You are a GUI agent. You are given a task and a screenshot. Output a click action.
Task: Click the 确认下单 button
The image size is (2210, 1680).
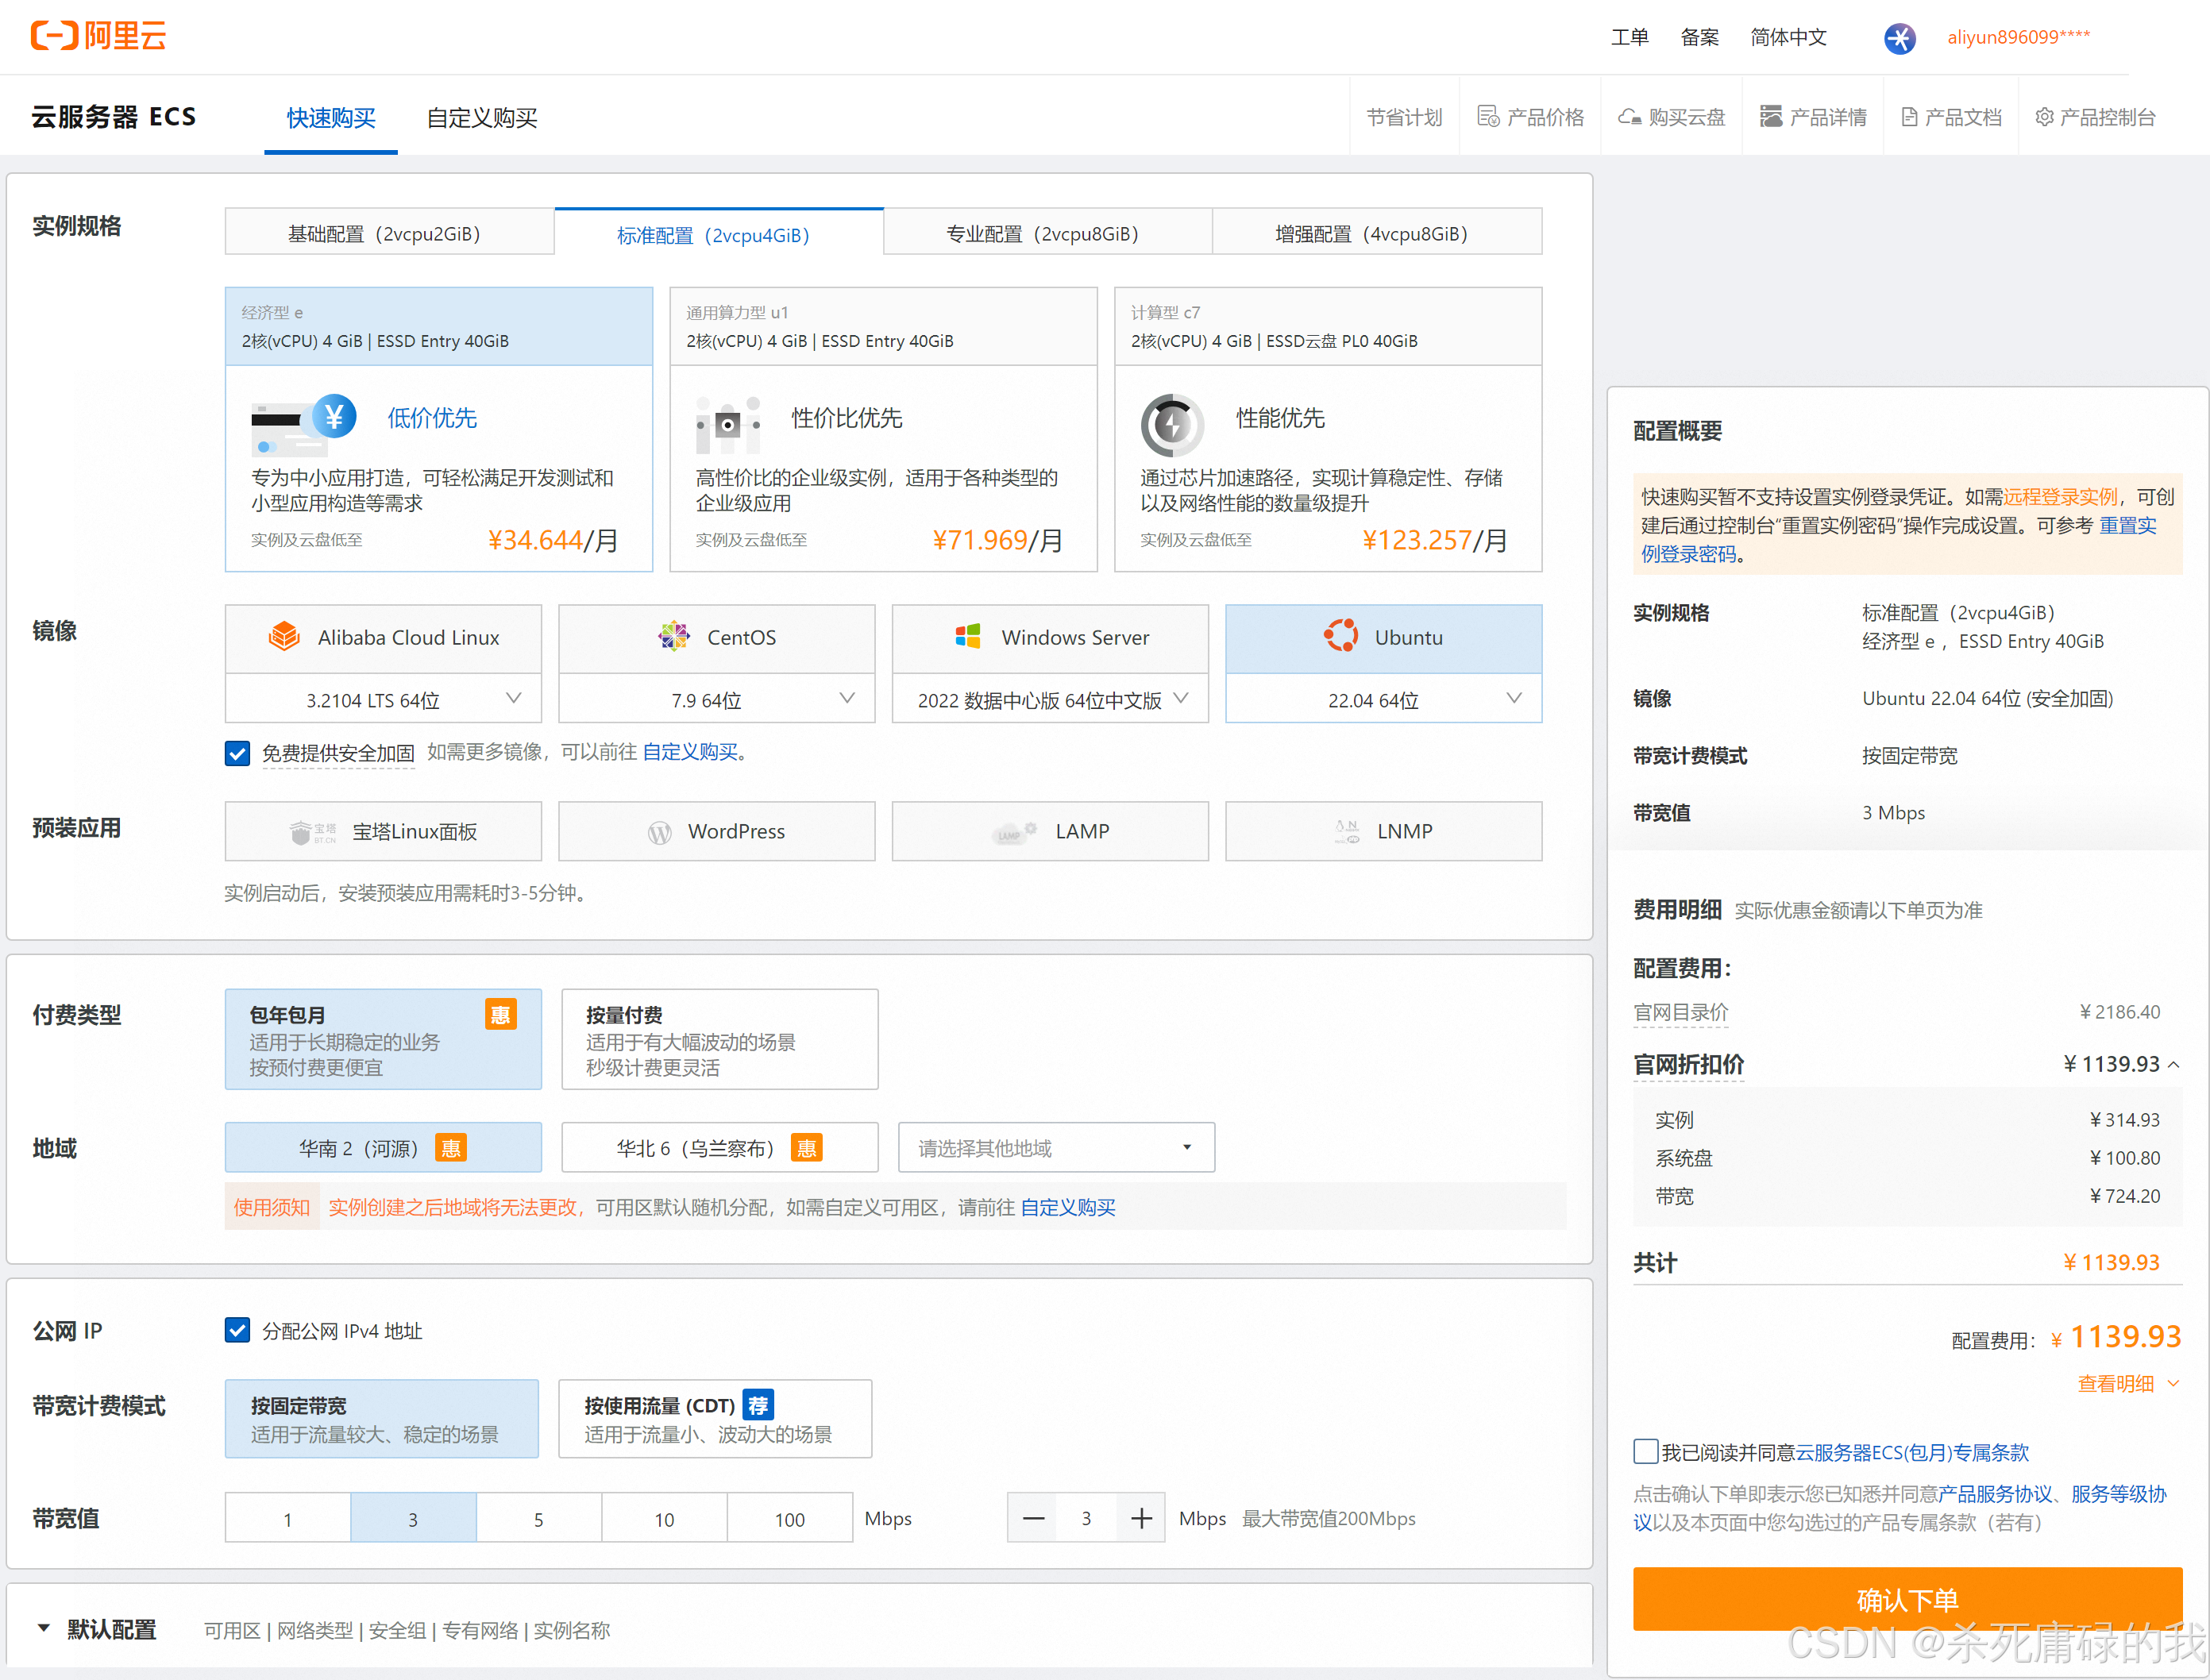pos(1907,1599)
